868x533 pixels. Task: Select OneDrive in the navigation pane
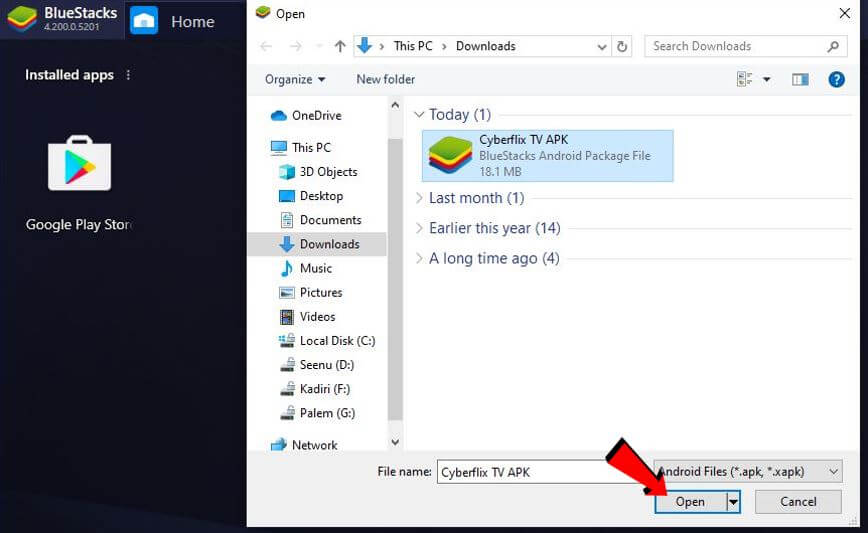317,115
